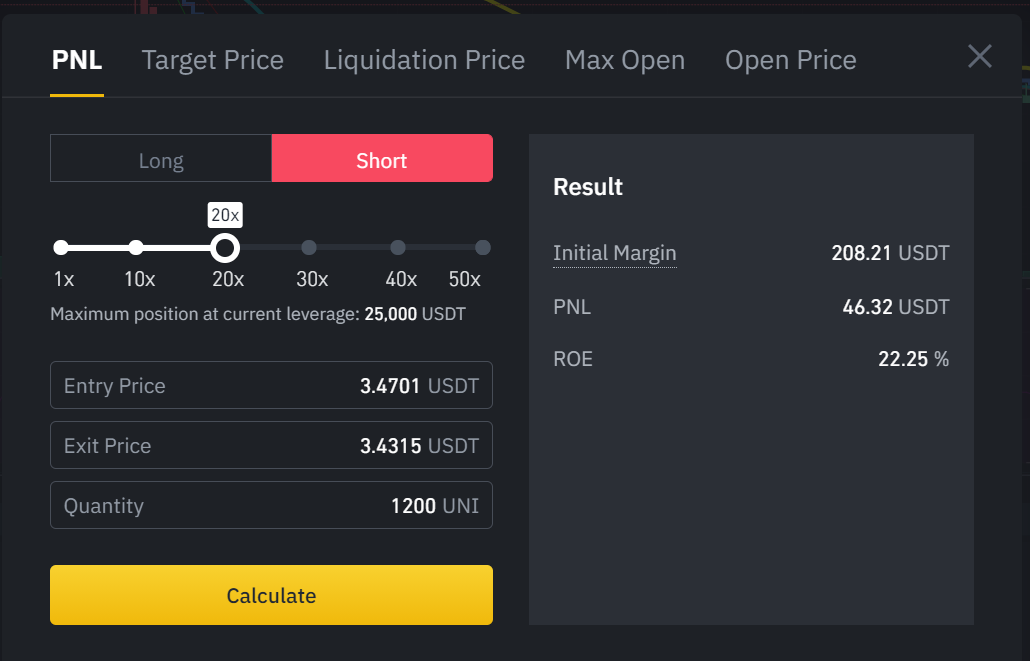Open the Max Open tab
Screen dimensions: 1030x661
tap(625, 60)
